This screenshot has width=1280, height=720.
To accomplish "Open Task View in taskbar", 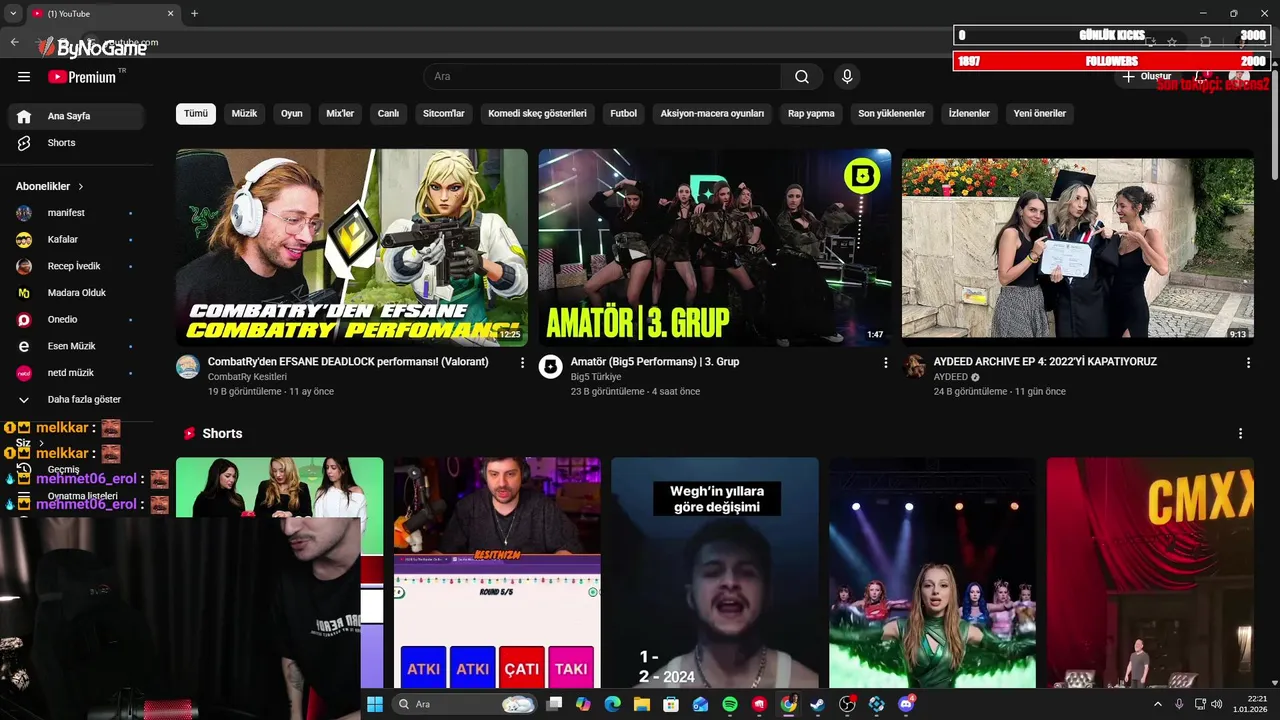I will pyautogui.click(x=555, y=704).
